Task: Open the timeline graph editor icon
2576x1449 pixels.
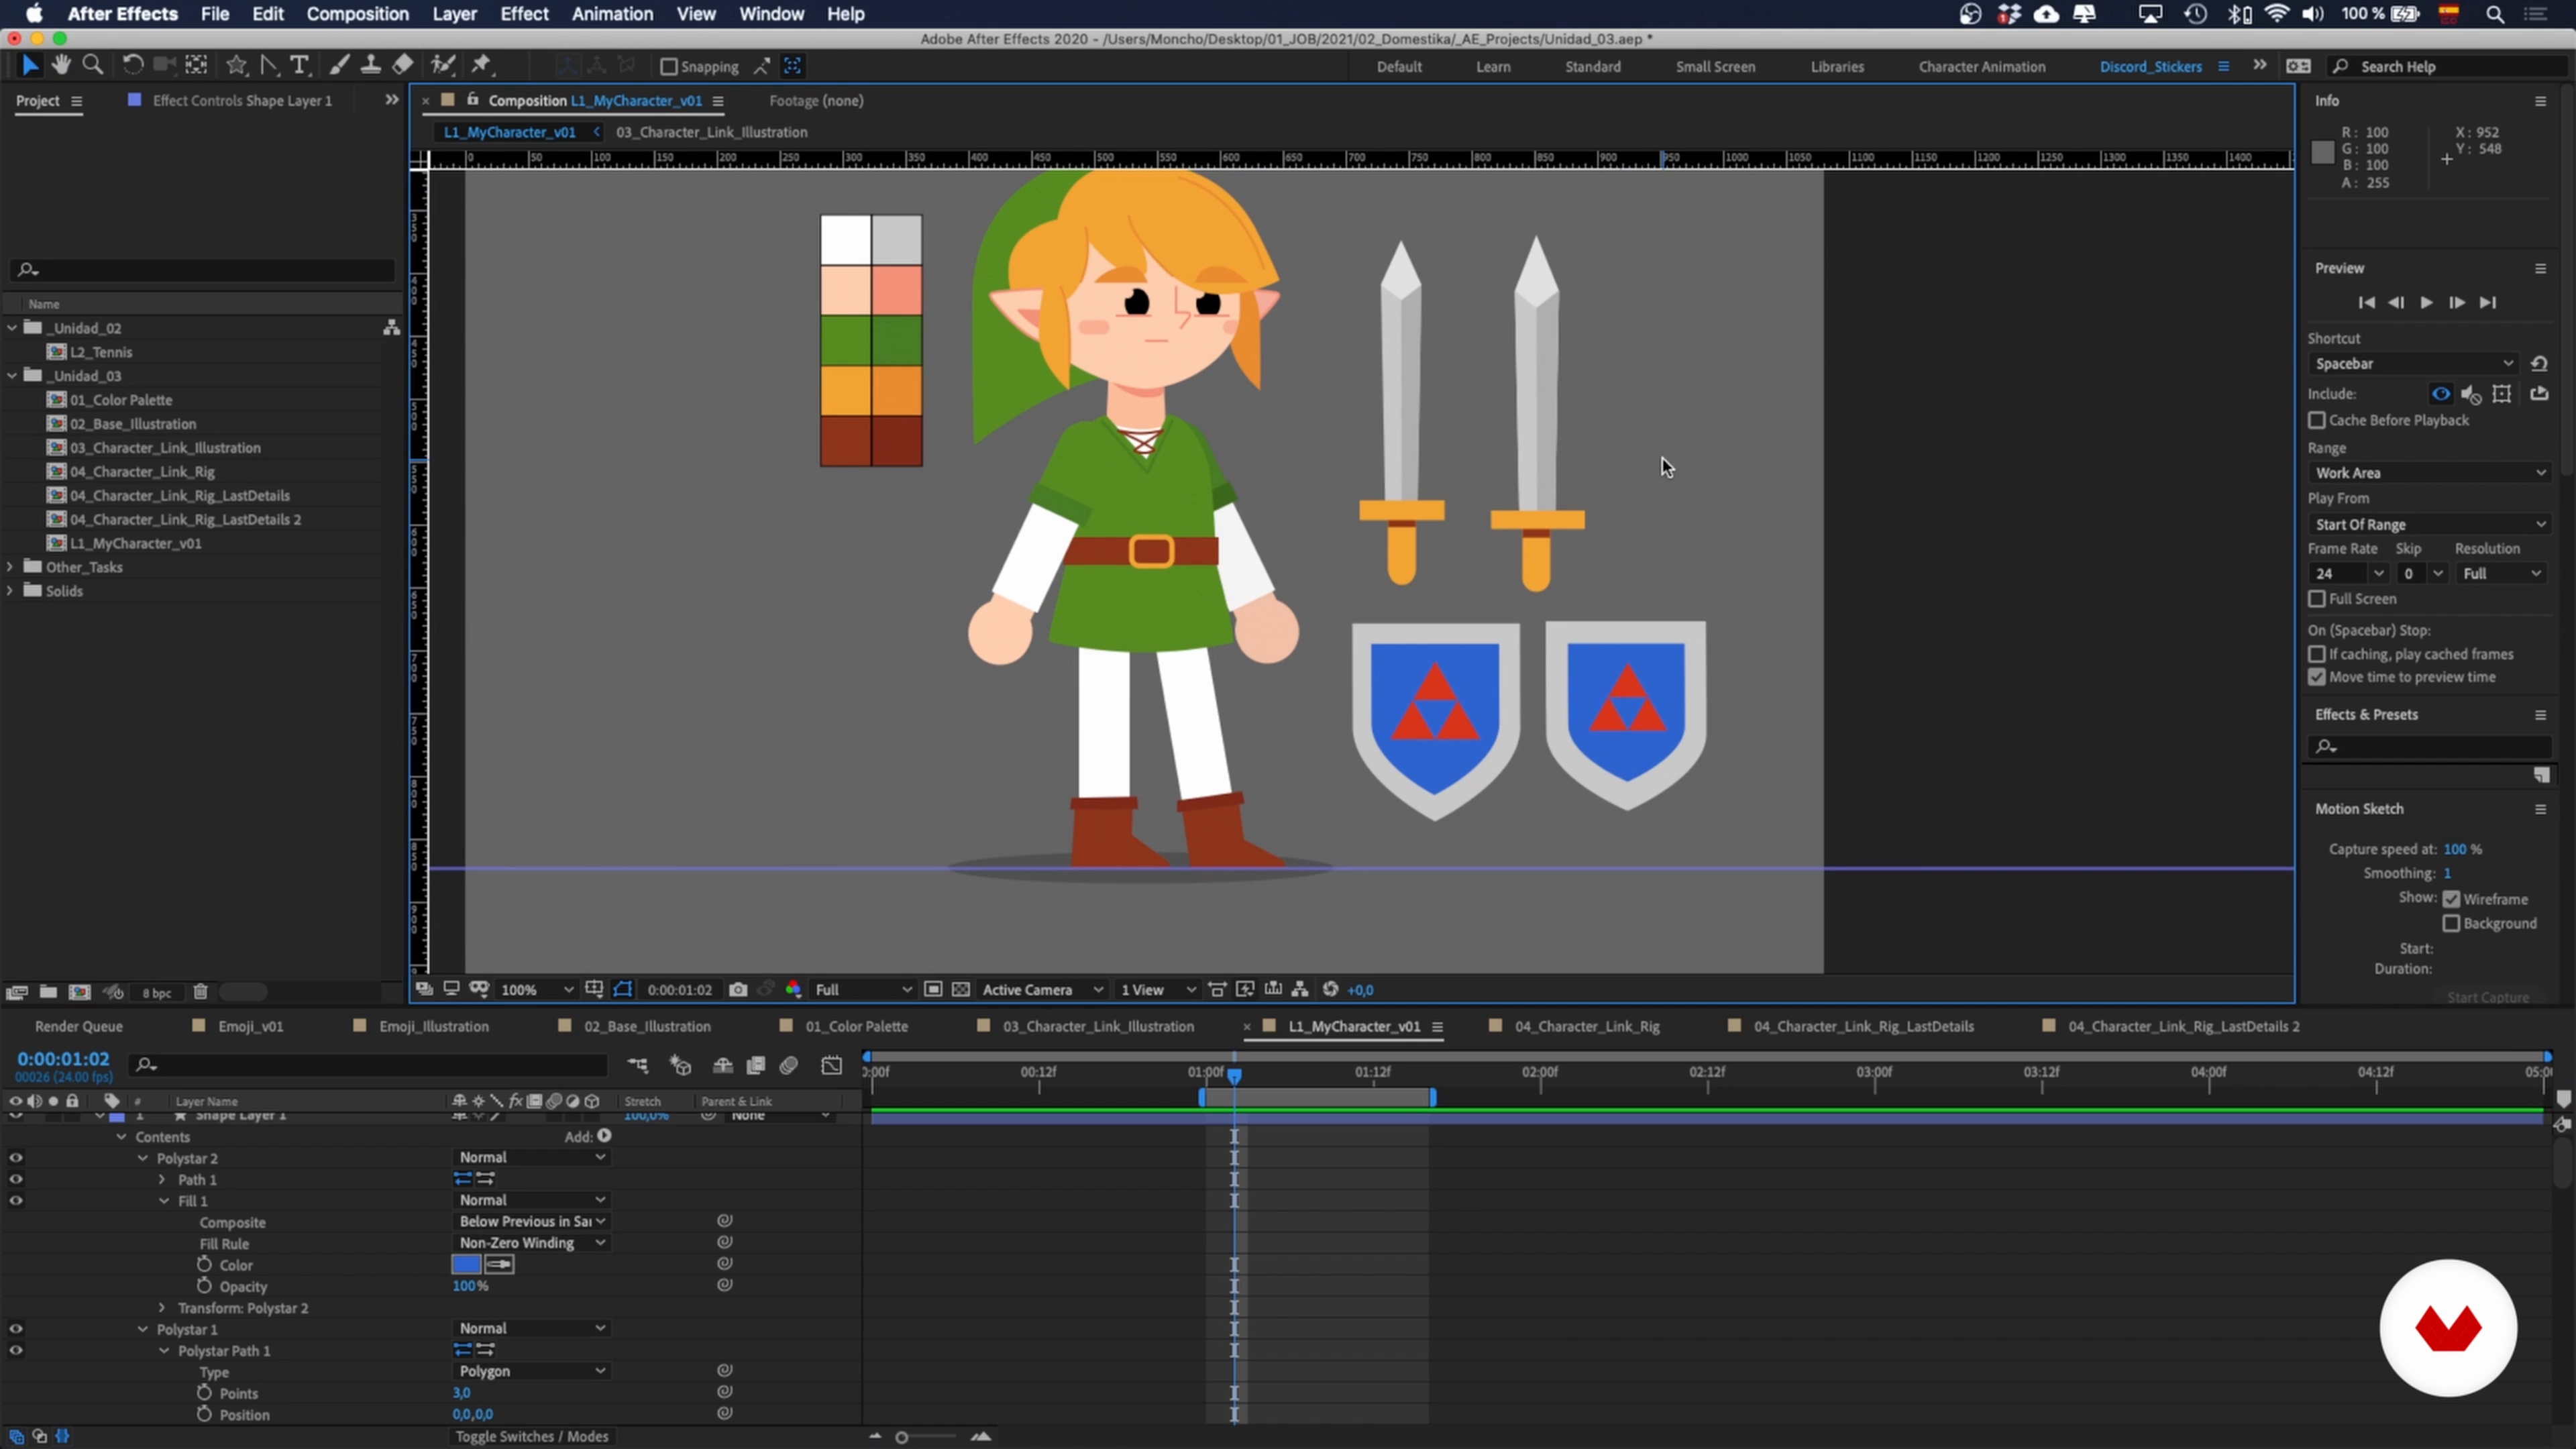Action: (831, 1065)
